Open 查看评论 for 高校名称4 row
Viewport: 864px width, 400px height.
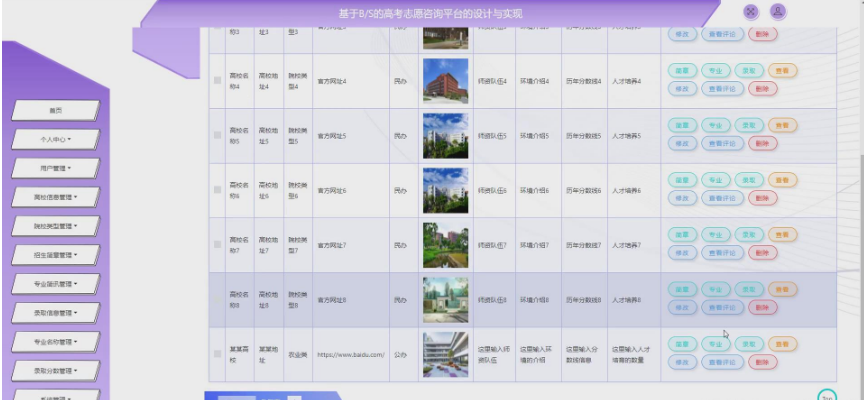click(722, 89)
